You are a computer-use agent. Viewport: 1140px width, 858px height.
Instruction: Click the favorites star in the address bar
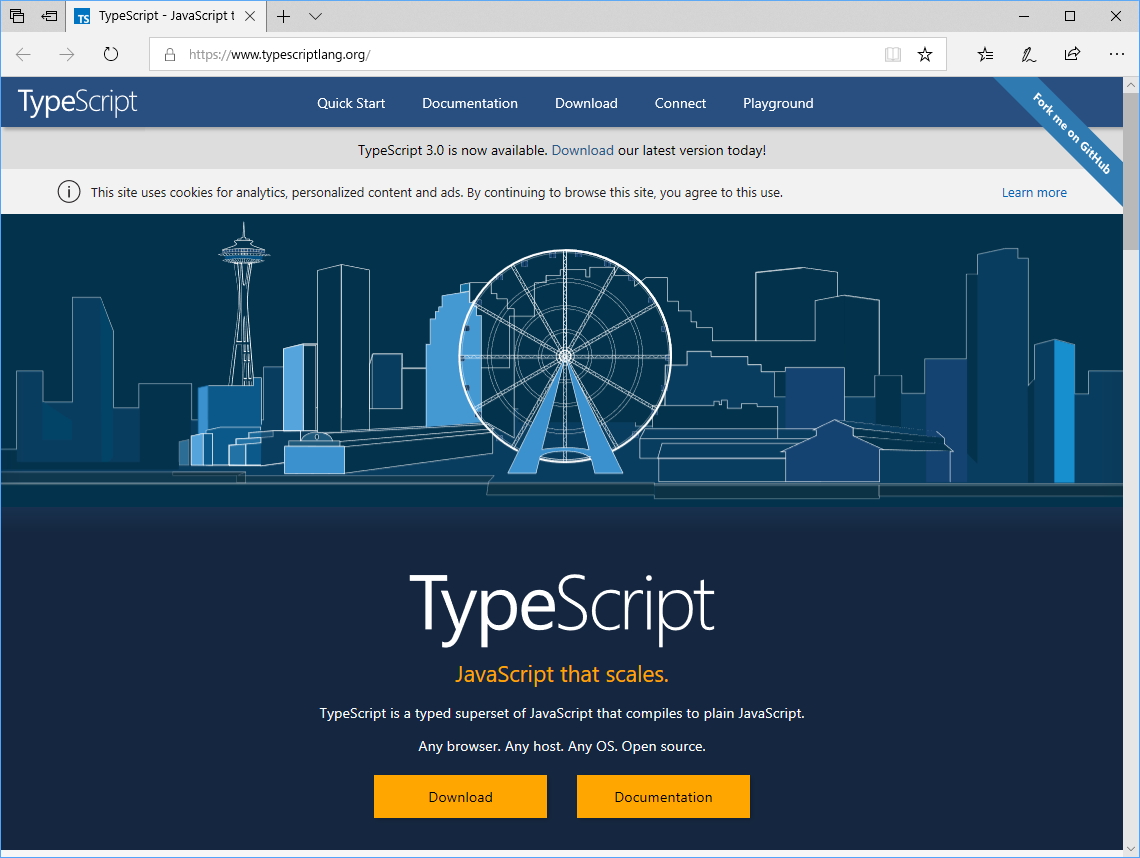tap(925, 54)
